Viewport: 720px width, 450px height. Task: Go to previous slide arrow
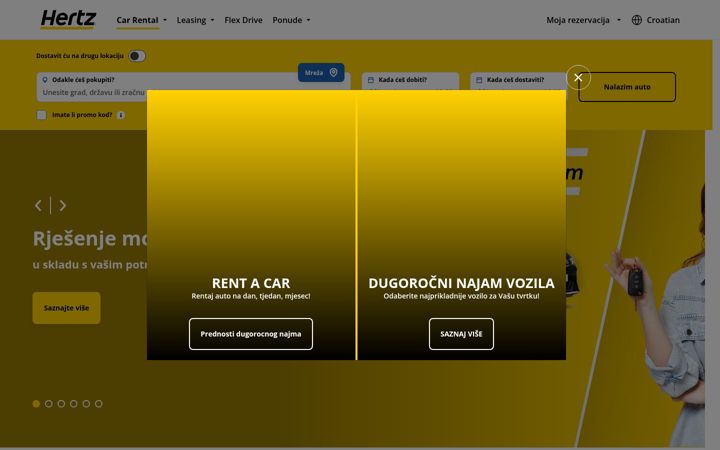point(39,205)
